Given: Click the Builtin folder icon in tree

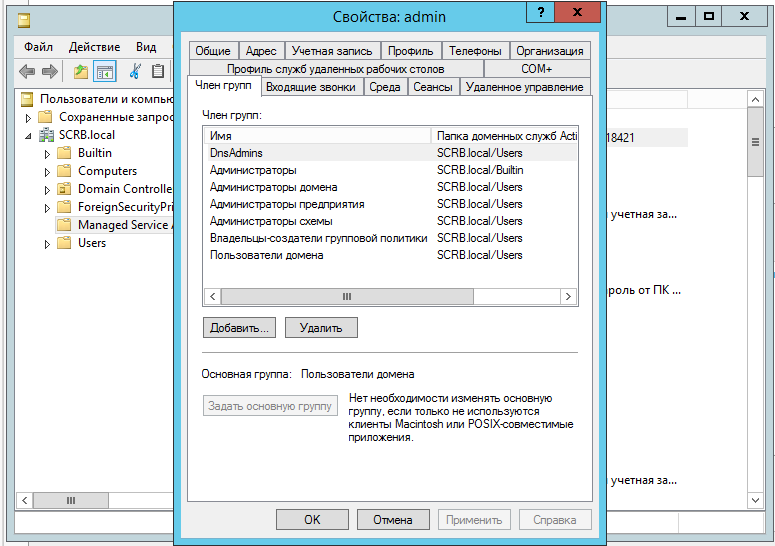Looking at the screenshot, I should (64, 153).
